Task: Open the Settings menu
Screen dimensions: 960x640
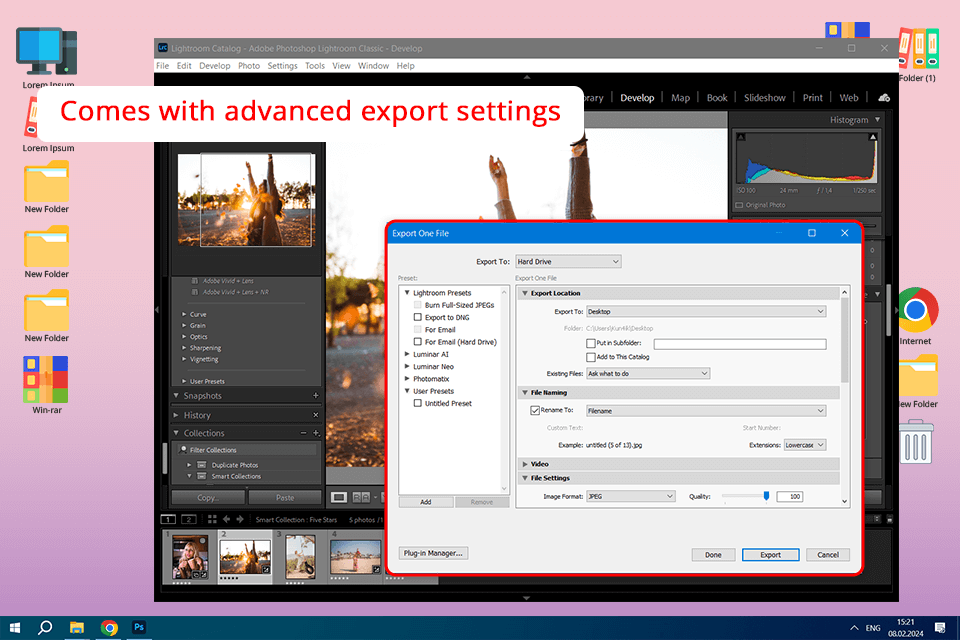Action: click(x=282, y=66)
